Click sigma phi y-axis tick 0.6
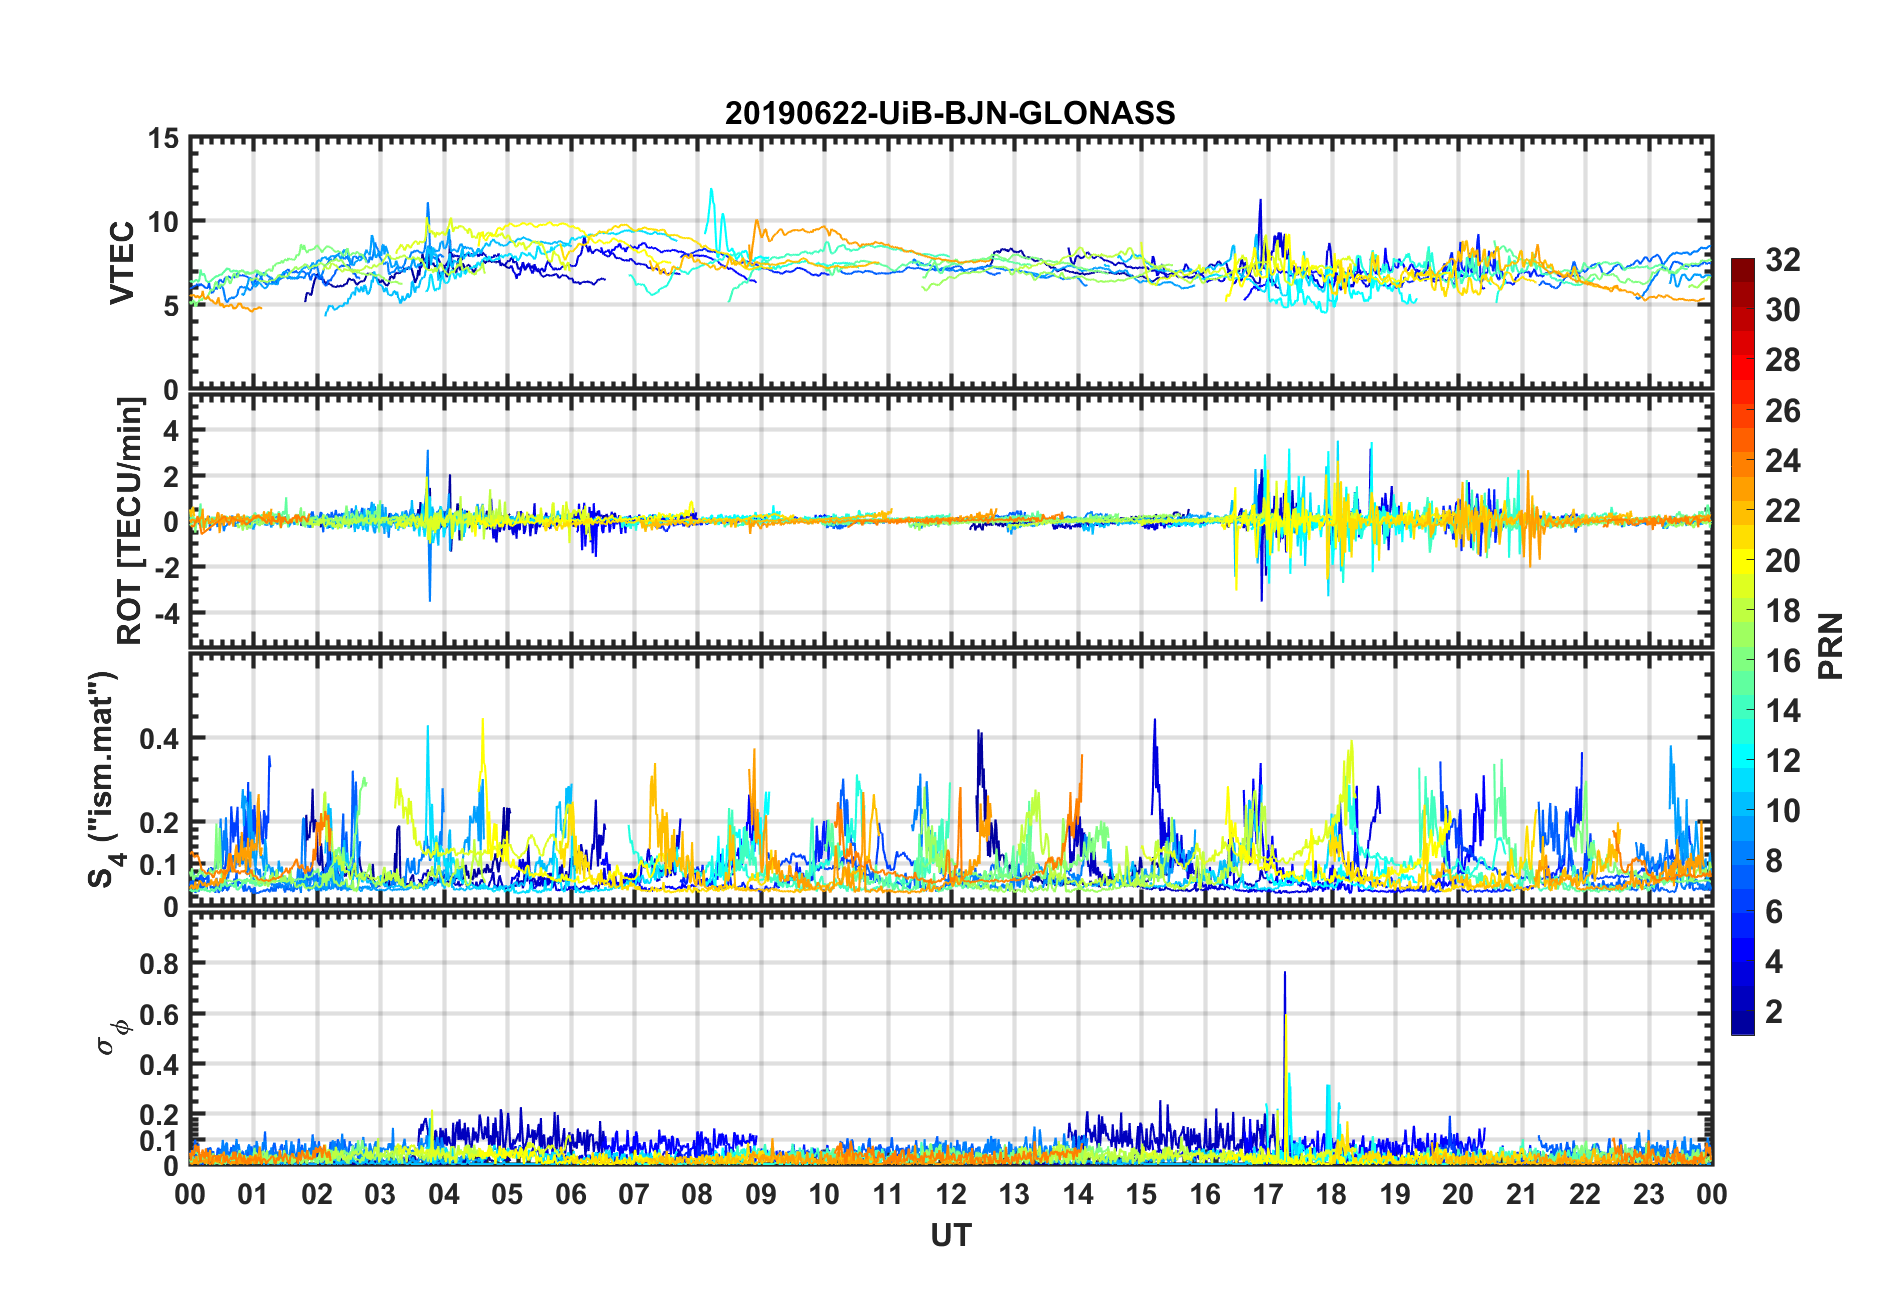Screen dimensions: 1902x1292 (160, 1014)
